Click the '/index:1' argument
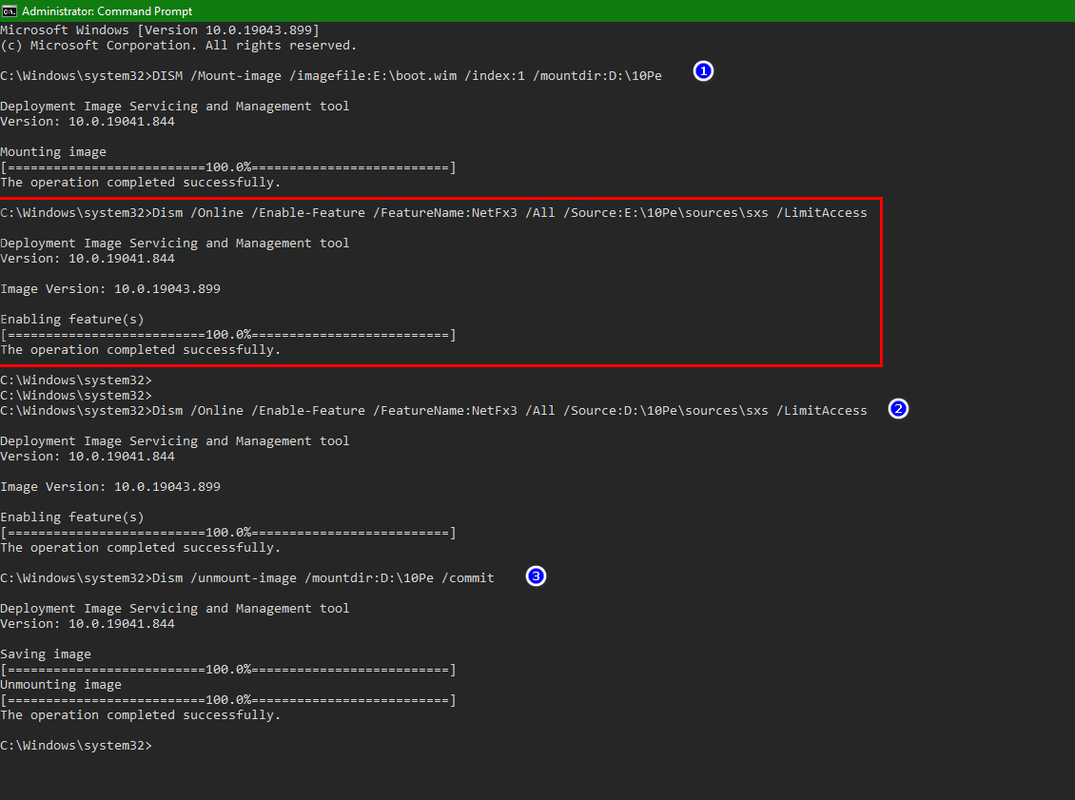 pyautogui.click(x=494, y=76)
